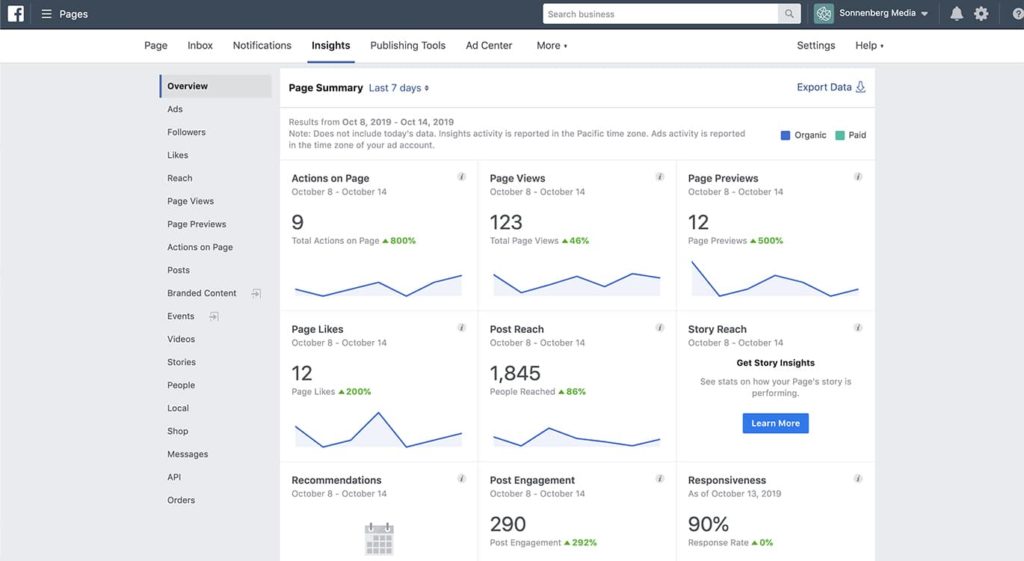The width and height of the screenshot is (1024, 561).
Task: Open the Sonnenberg Media account dropdown arrow
Action: click(924, 14)
